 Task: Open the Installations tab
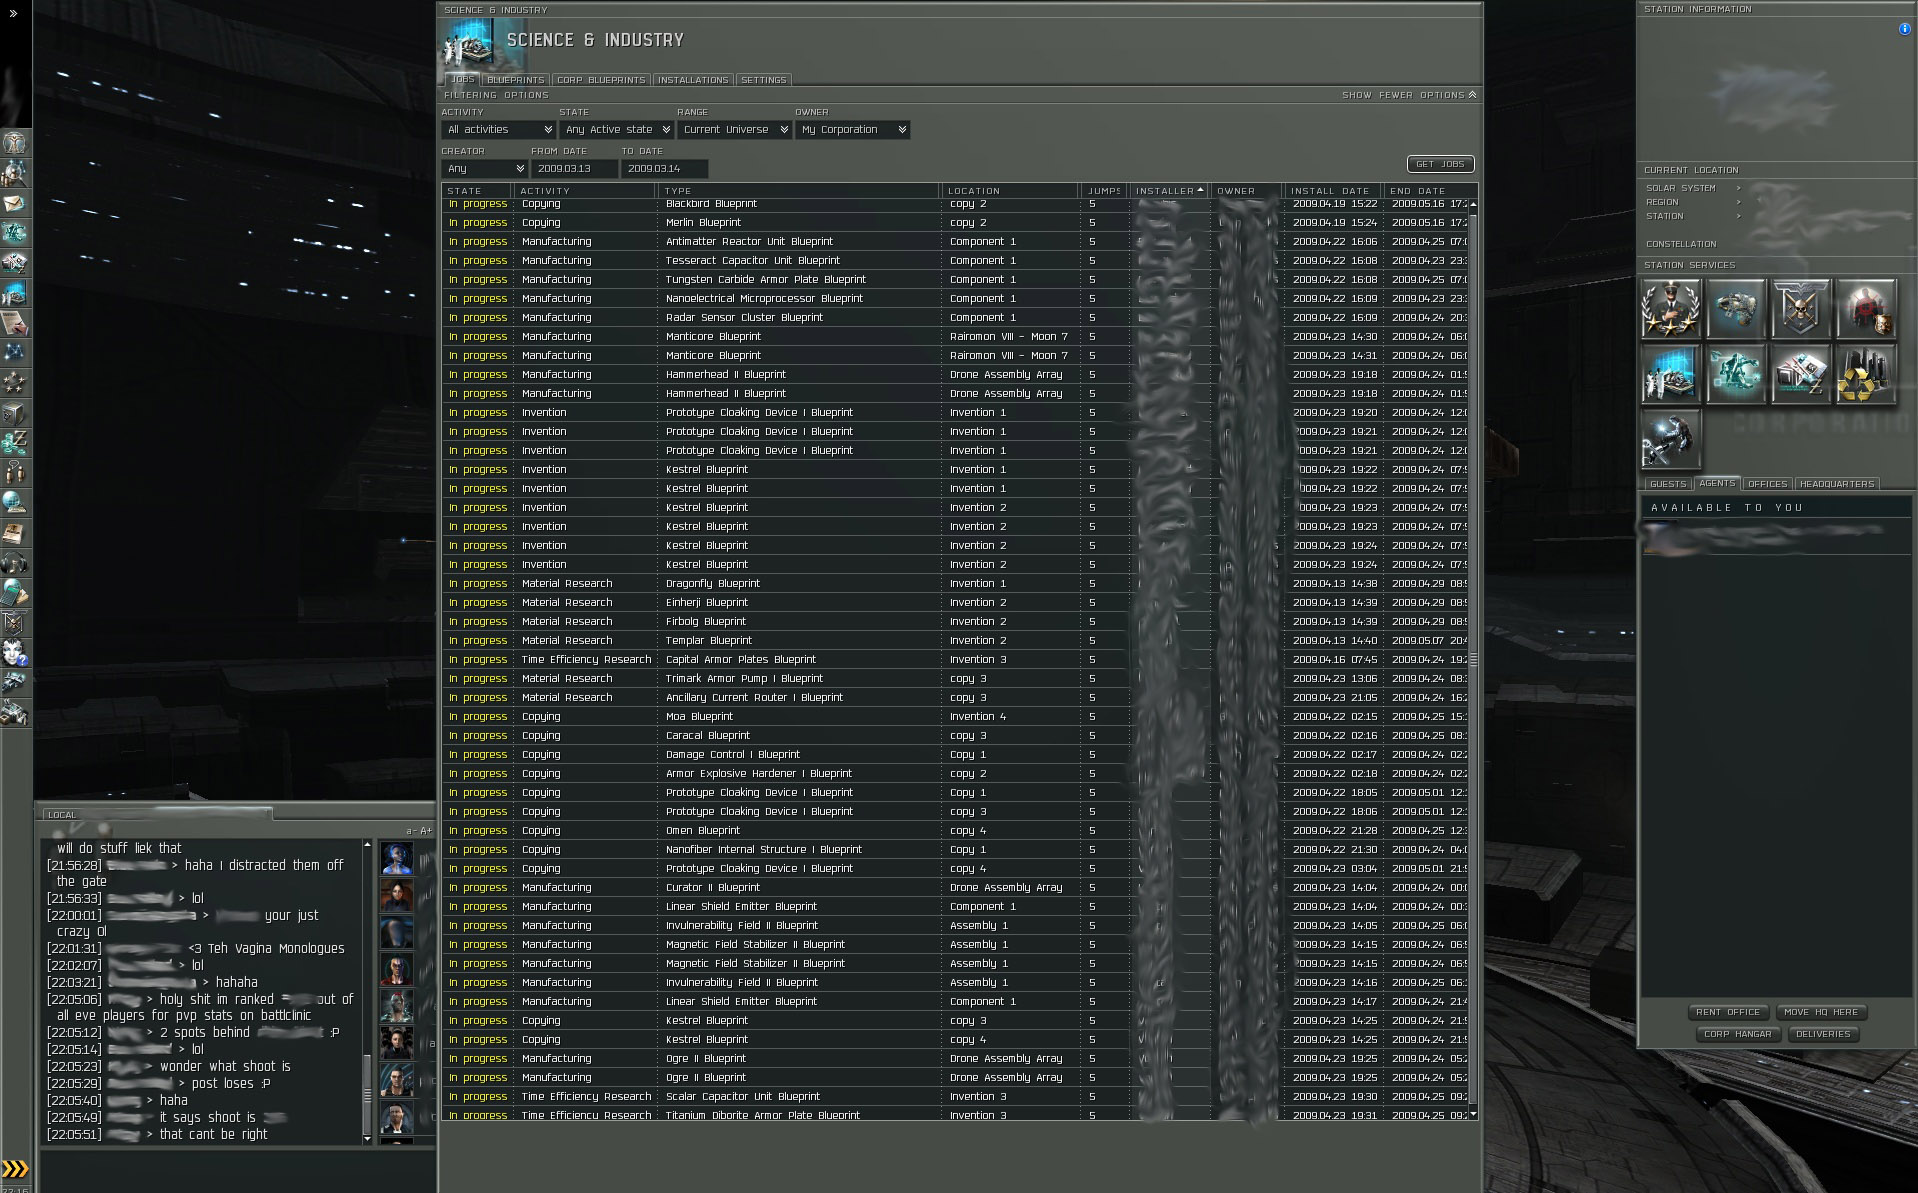693,80
